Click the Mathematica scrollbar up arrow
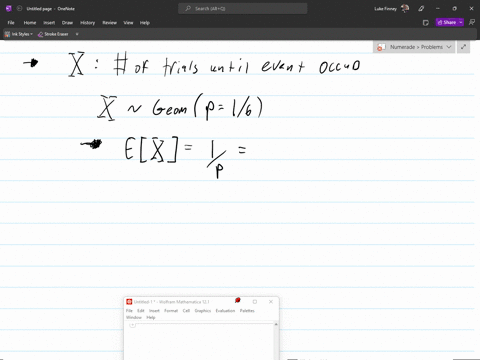This screenshot has width=480, height=360. pyautogui.click(x=276, y=324)
